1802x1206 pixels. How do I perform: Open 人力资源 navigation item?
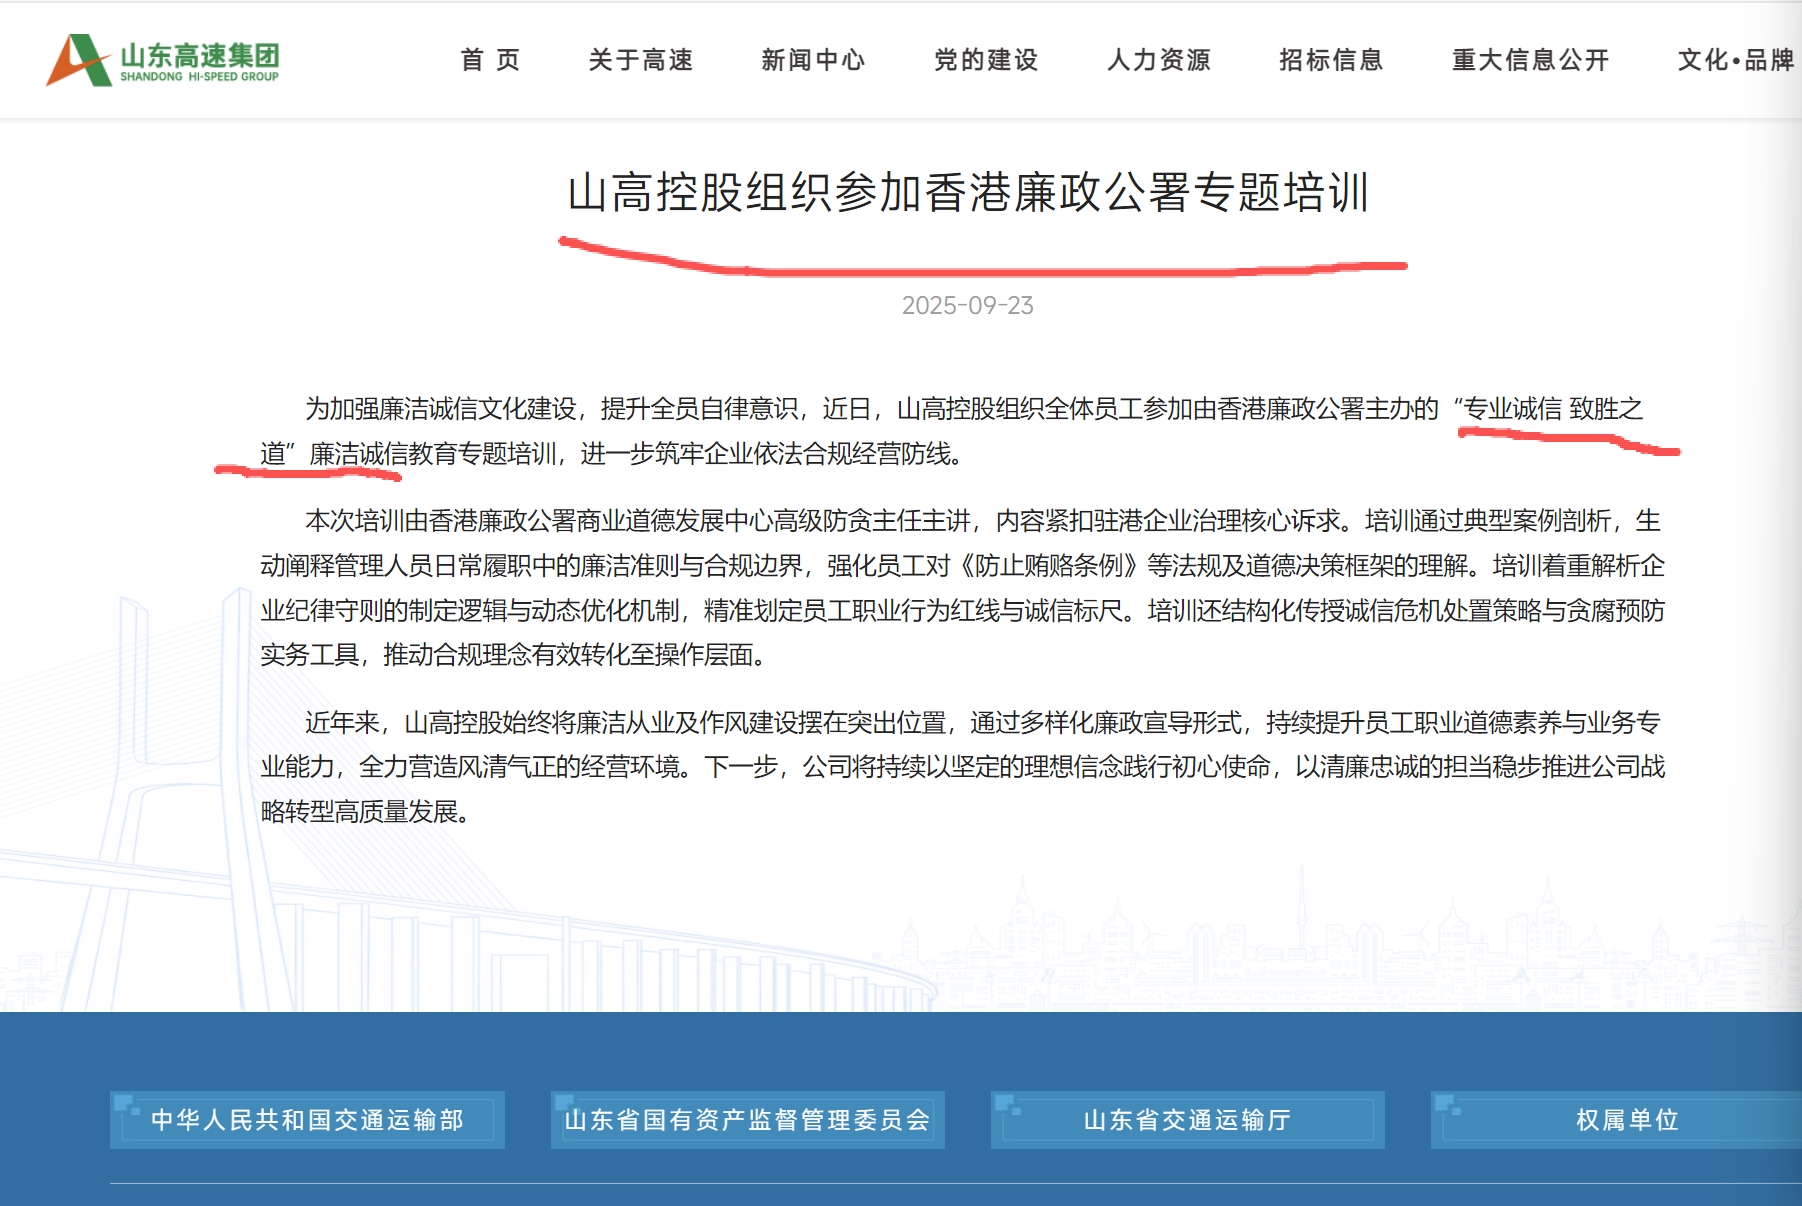[x=1159, y=60]
